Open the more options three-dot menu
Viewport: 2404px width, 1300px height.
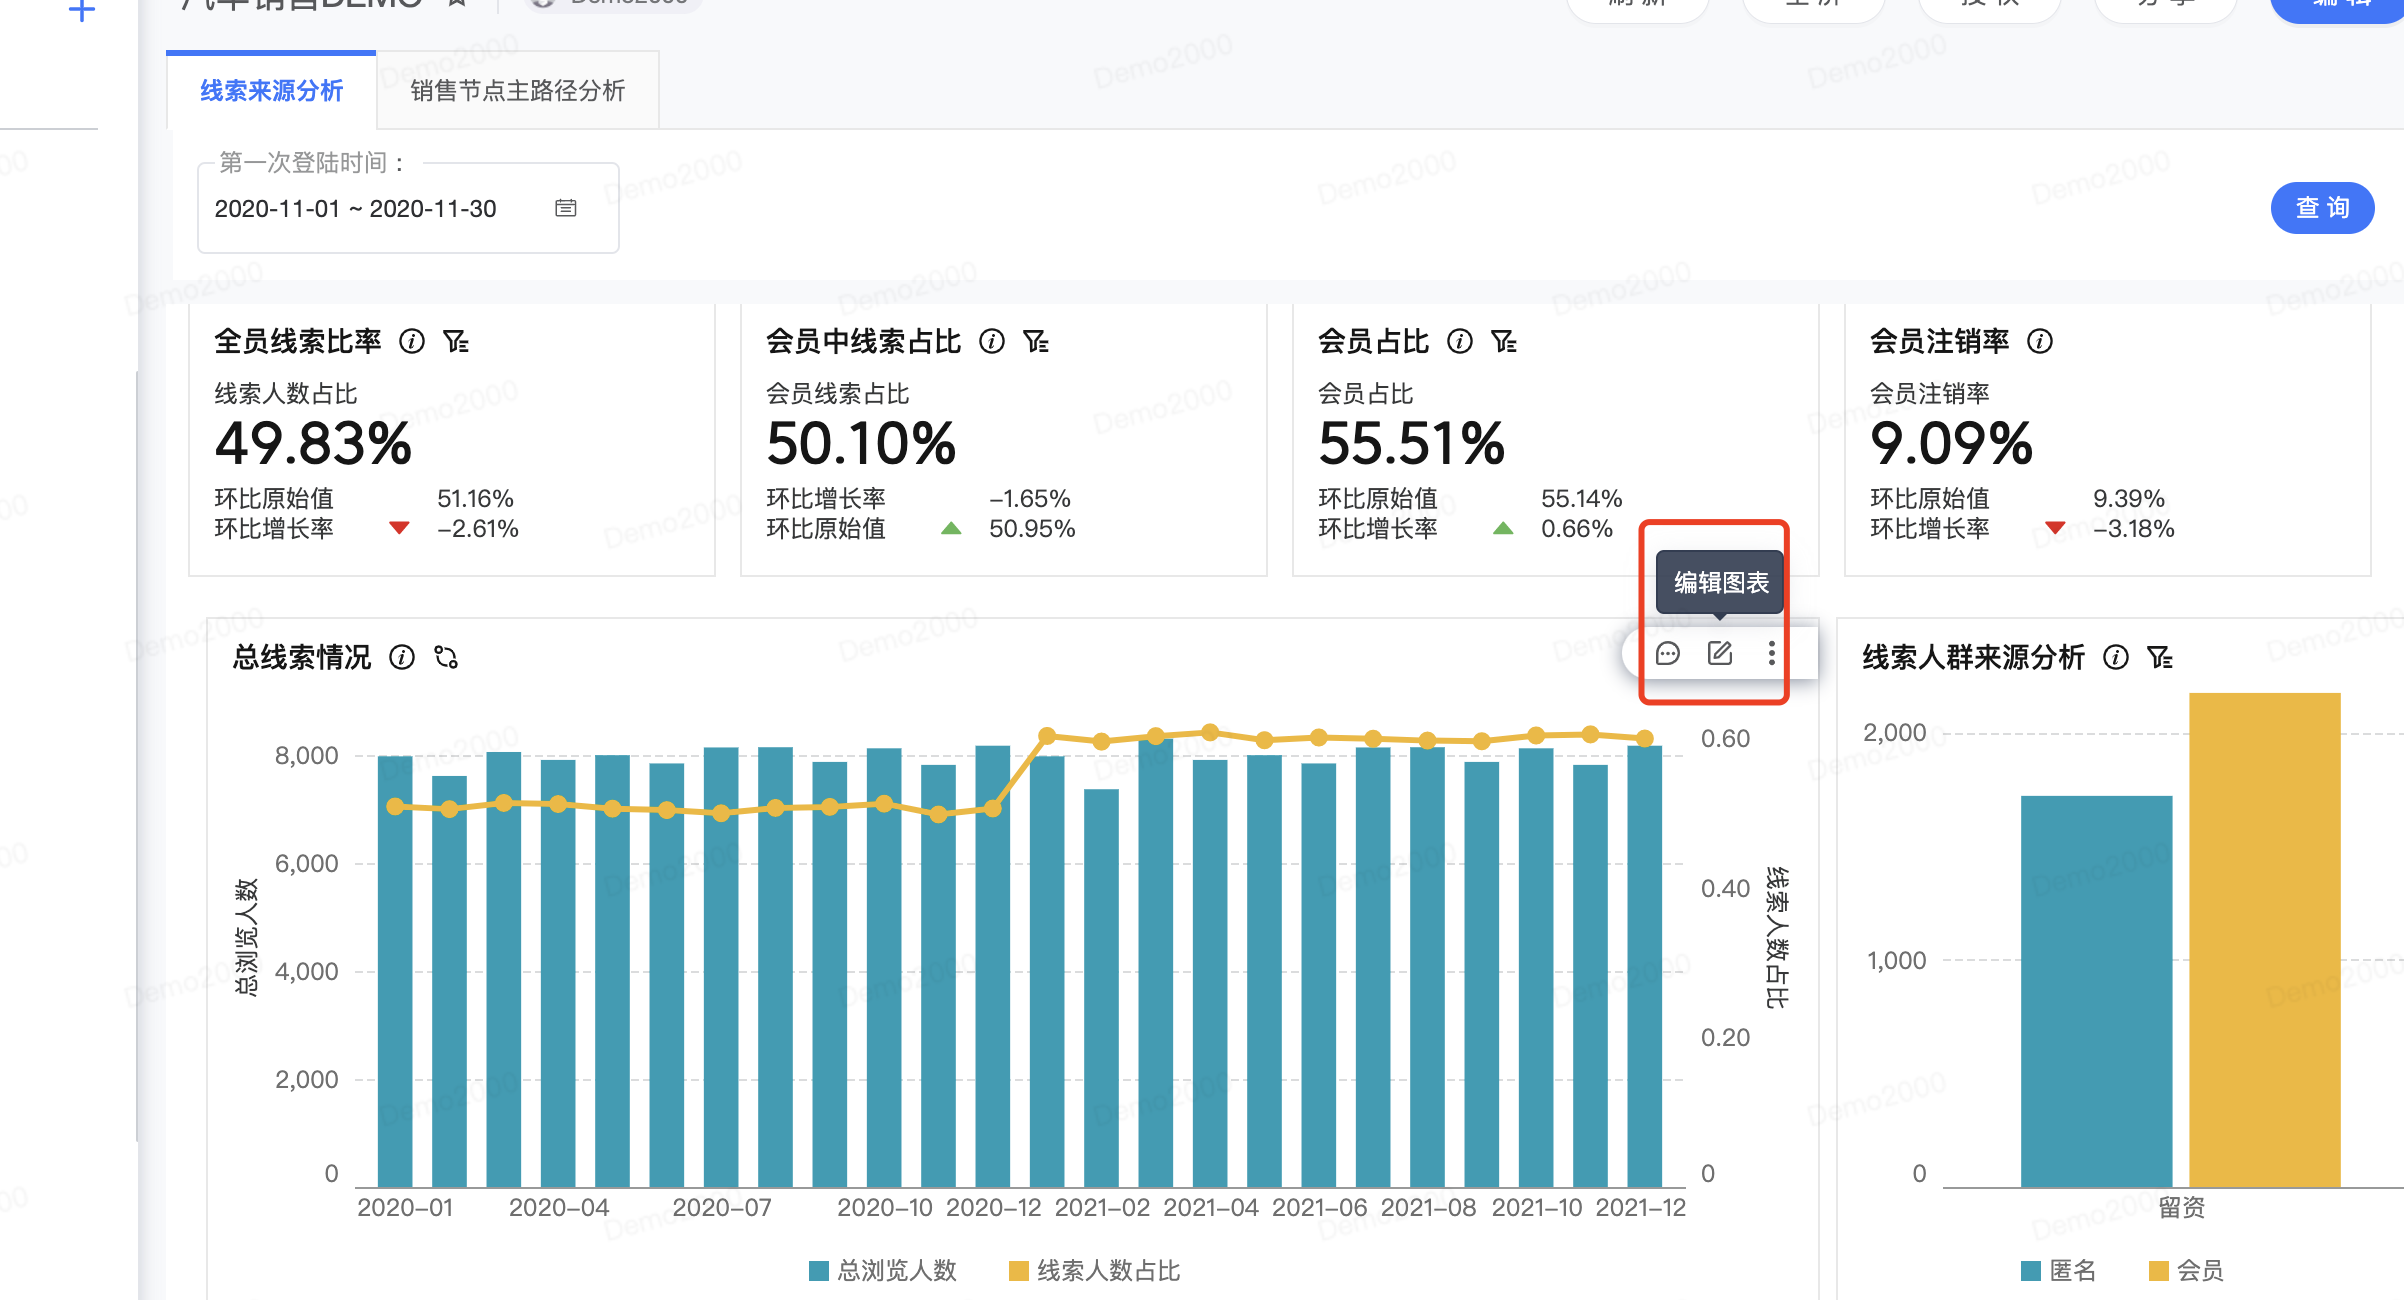(1772, 654)
